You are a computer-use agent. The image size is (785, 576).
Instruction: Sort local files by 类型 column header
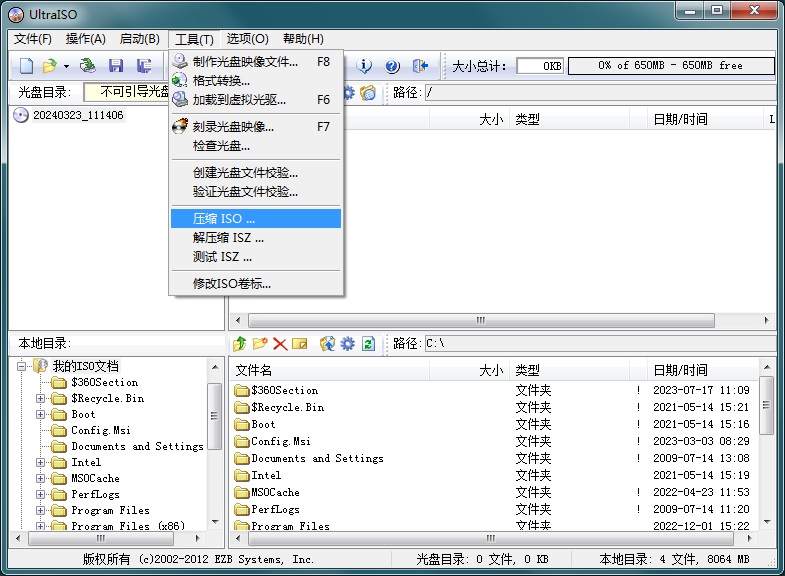(x=569, y=370)
